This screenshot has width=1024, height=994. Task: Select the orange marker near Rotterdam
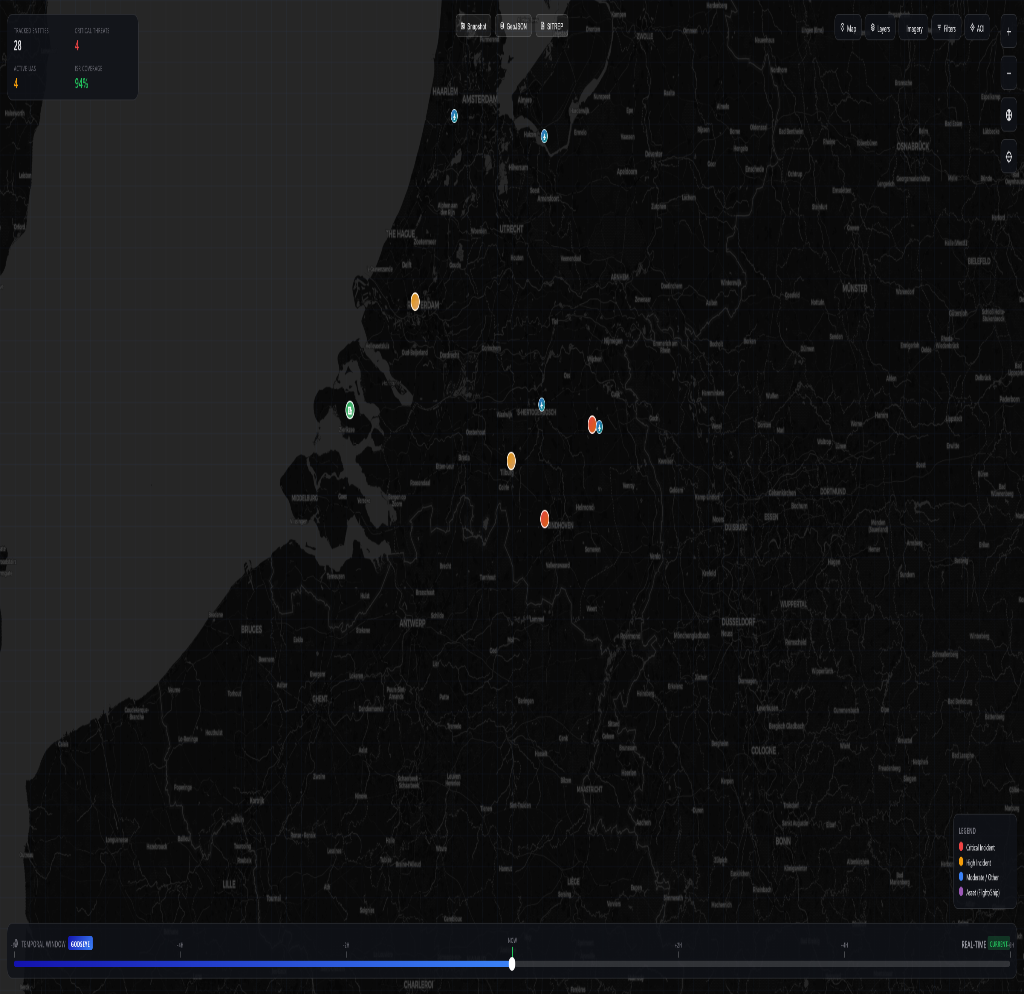tap(415, 302)
